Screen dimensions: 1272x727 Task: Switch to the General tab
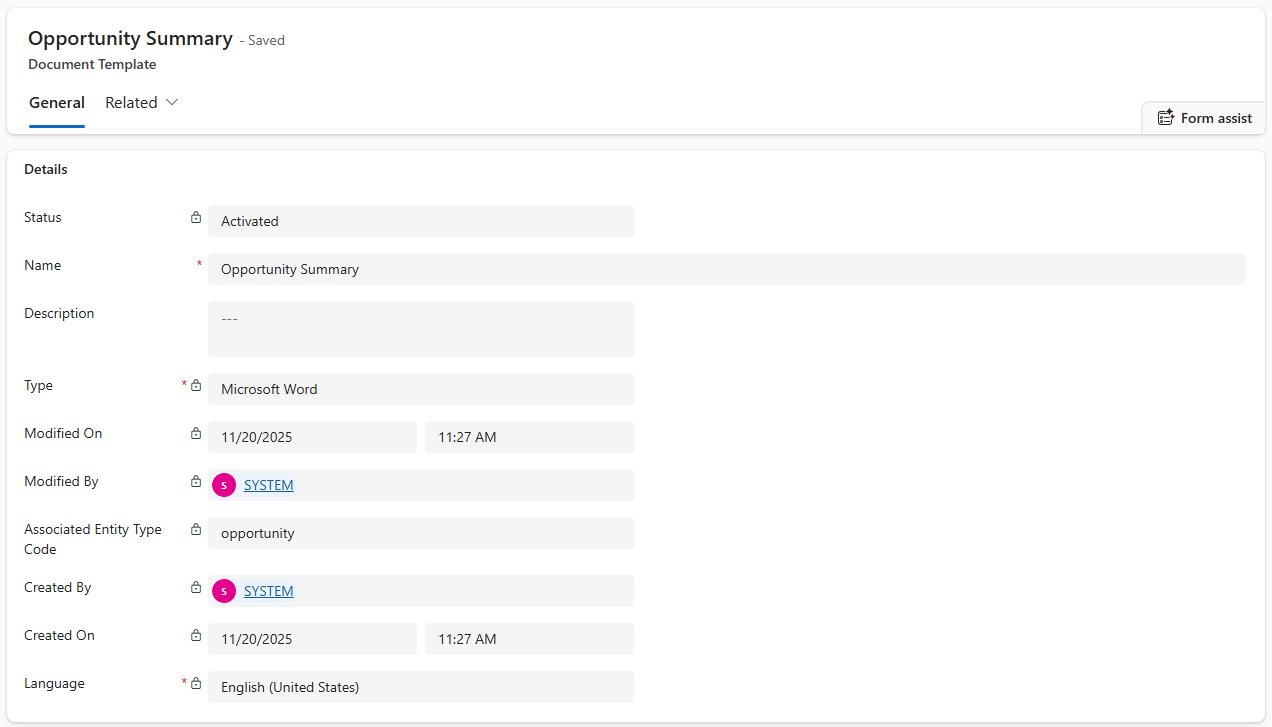(x=57, y=103)
